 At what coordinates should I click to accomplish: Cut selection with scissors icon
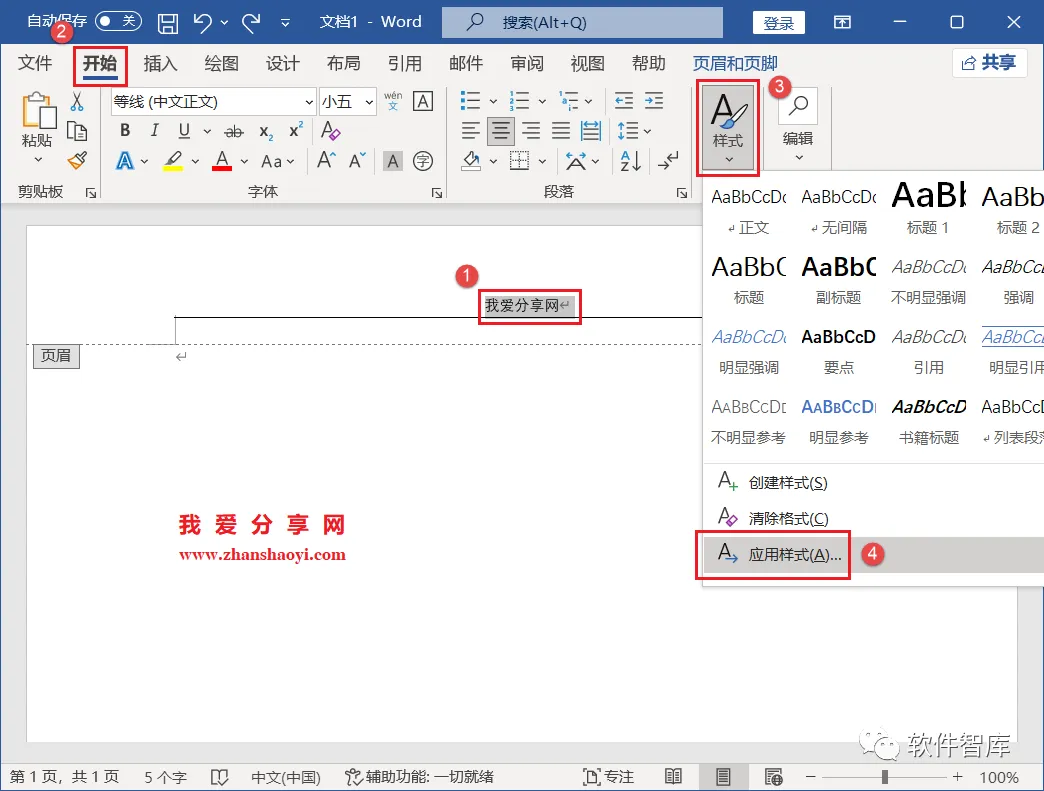(x=77, y=102)
